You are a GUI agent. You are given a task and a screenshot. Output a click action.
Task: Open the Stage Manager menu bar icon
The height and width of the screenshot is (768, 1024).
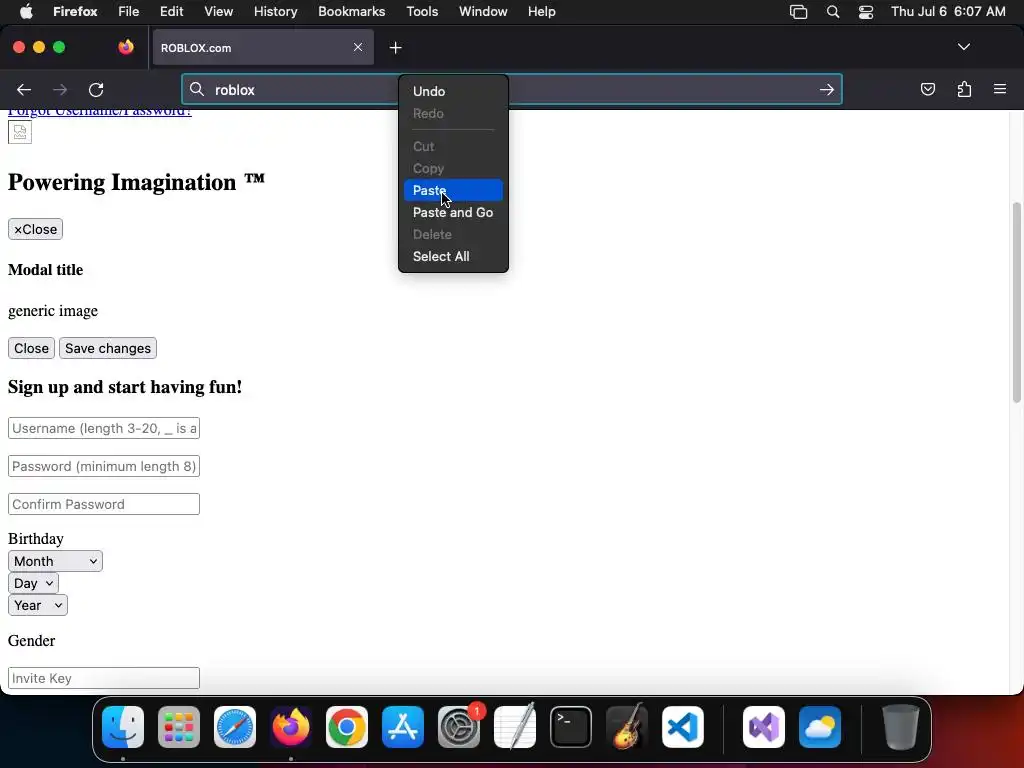point(798,12)
